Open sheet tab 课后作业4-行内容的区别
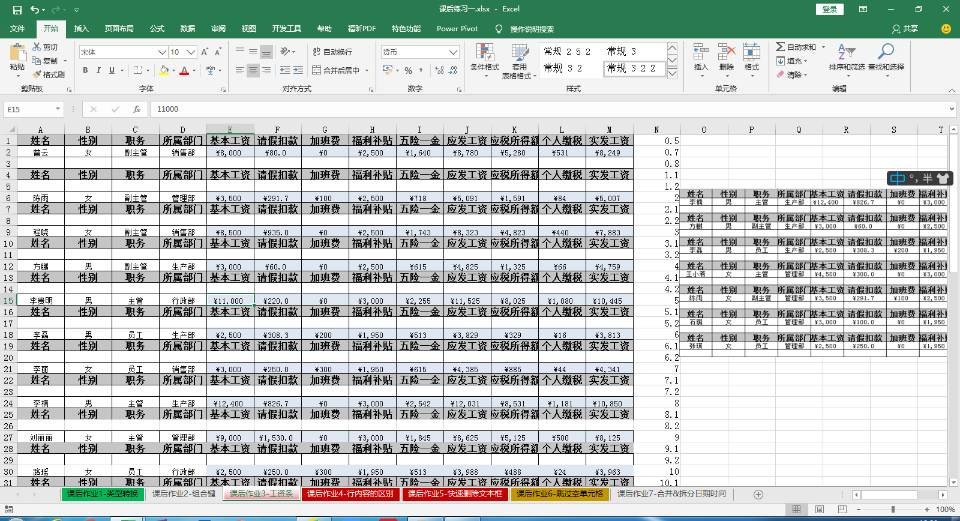The height and width of the screenshot is (521, 960). (x=349, y=494)
